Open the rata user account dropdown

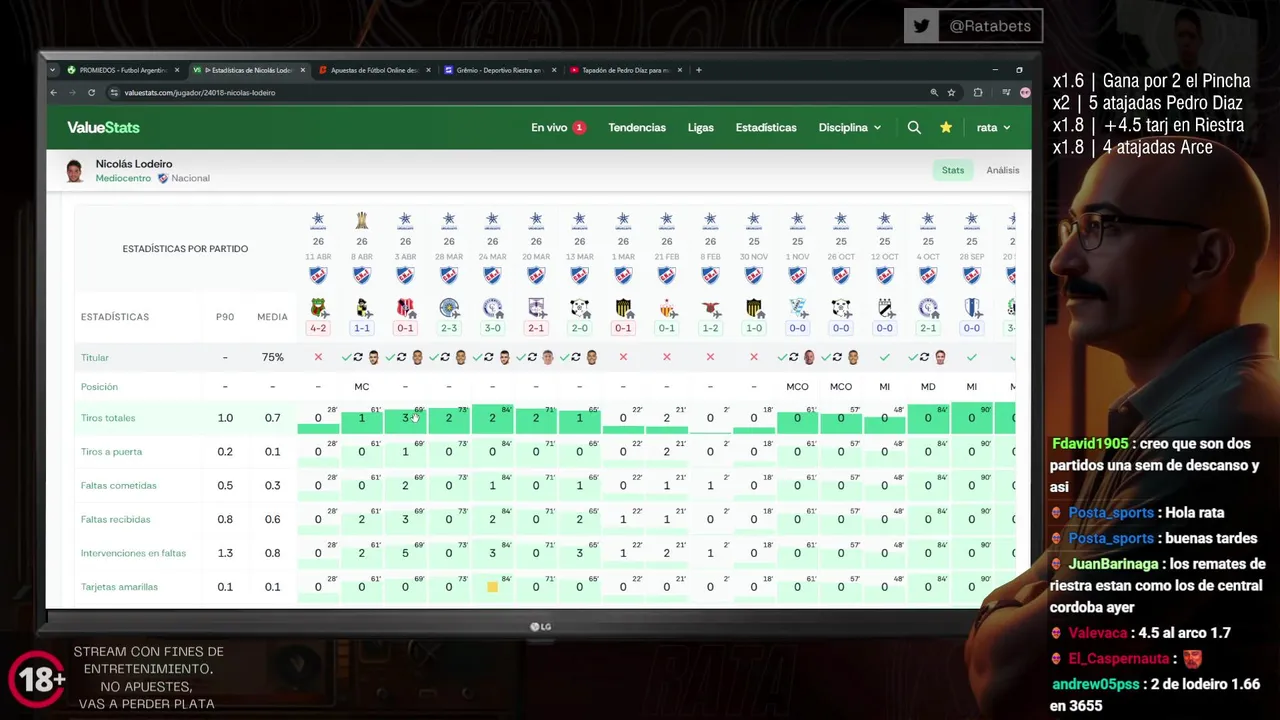994,127
